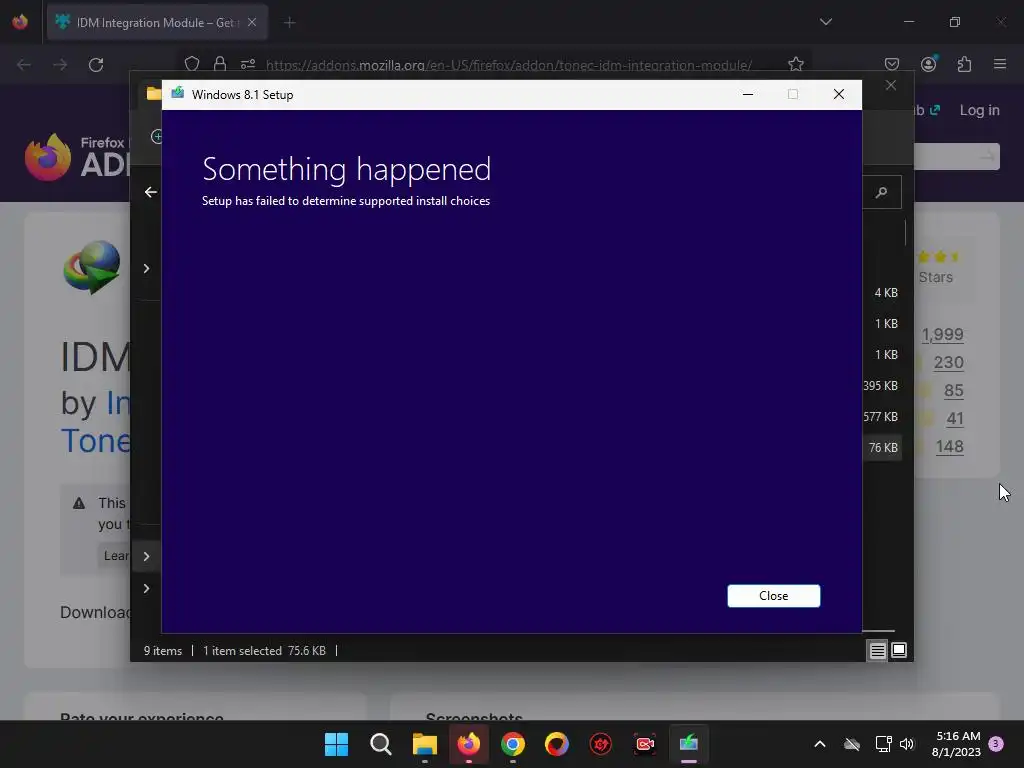Viewport: 1024px width, 768px height.
Task: Switch Explorer to details view
Action: pyautogui.click(x=877, y=650)
